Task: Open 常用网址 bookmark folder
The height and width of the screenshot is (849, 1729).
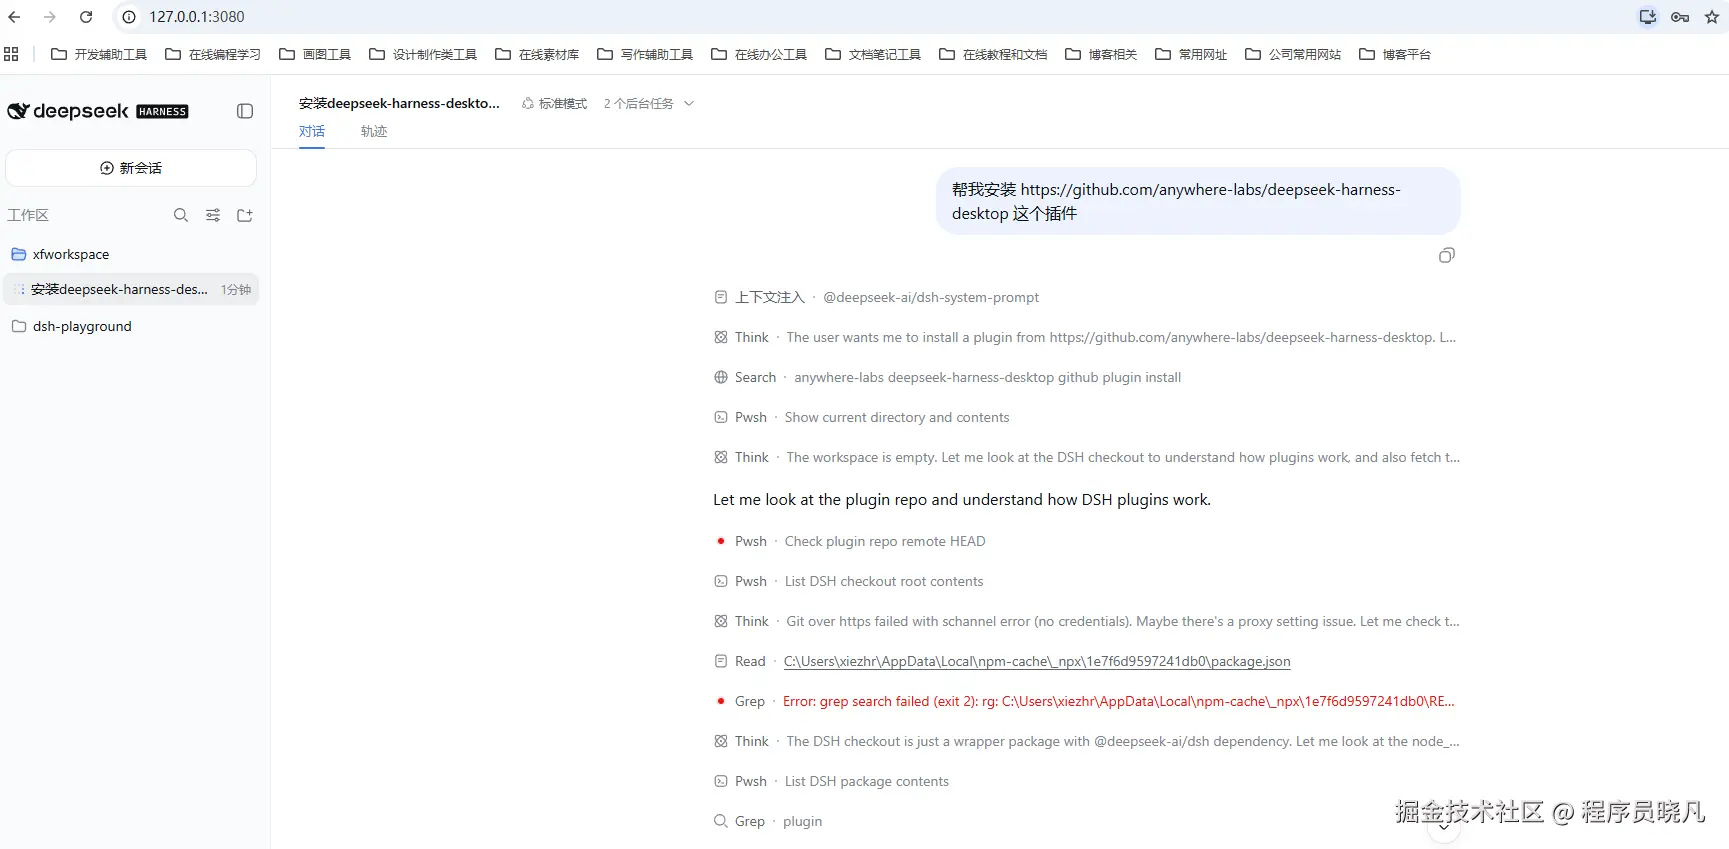Action: (1191, 54)
